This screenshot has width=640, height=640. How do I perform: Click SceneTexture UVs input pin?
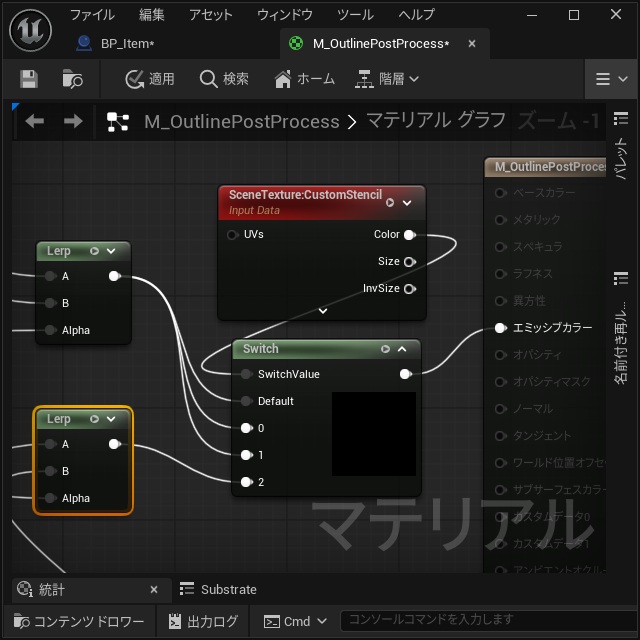coord(233,235)
